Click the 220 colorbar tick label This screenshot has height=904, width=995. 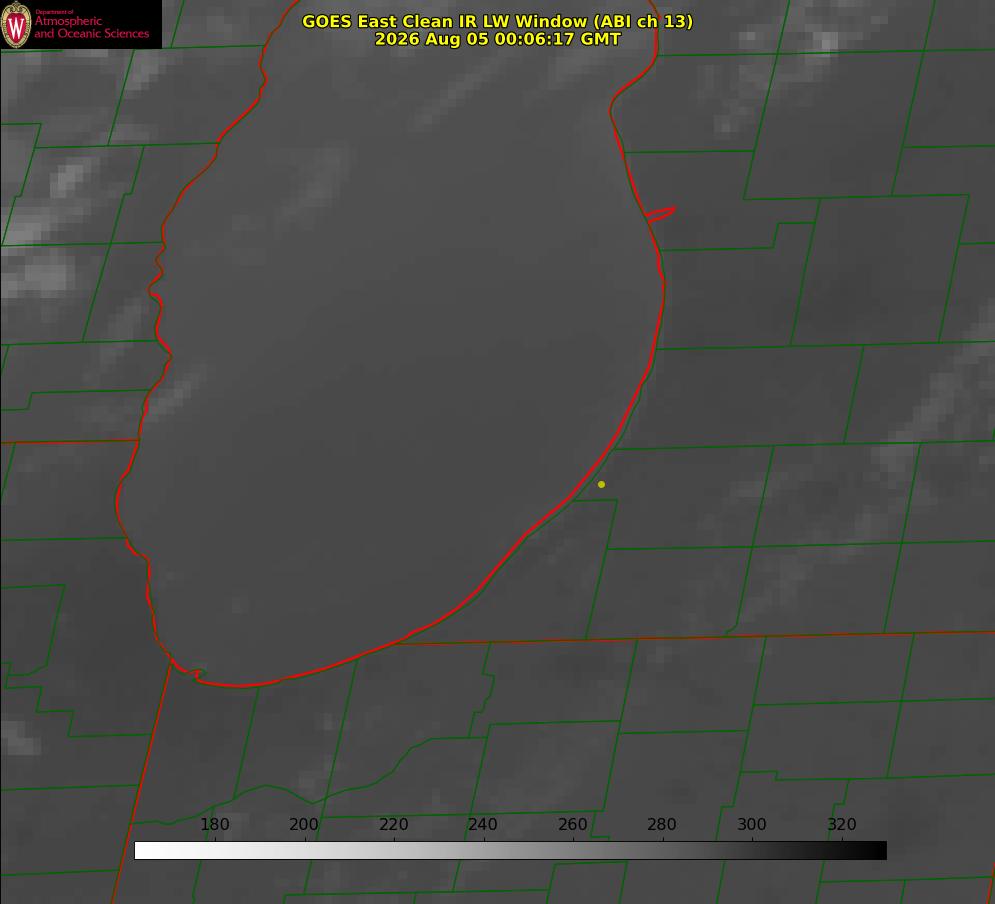click(x=393, y=825)
